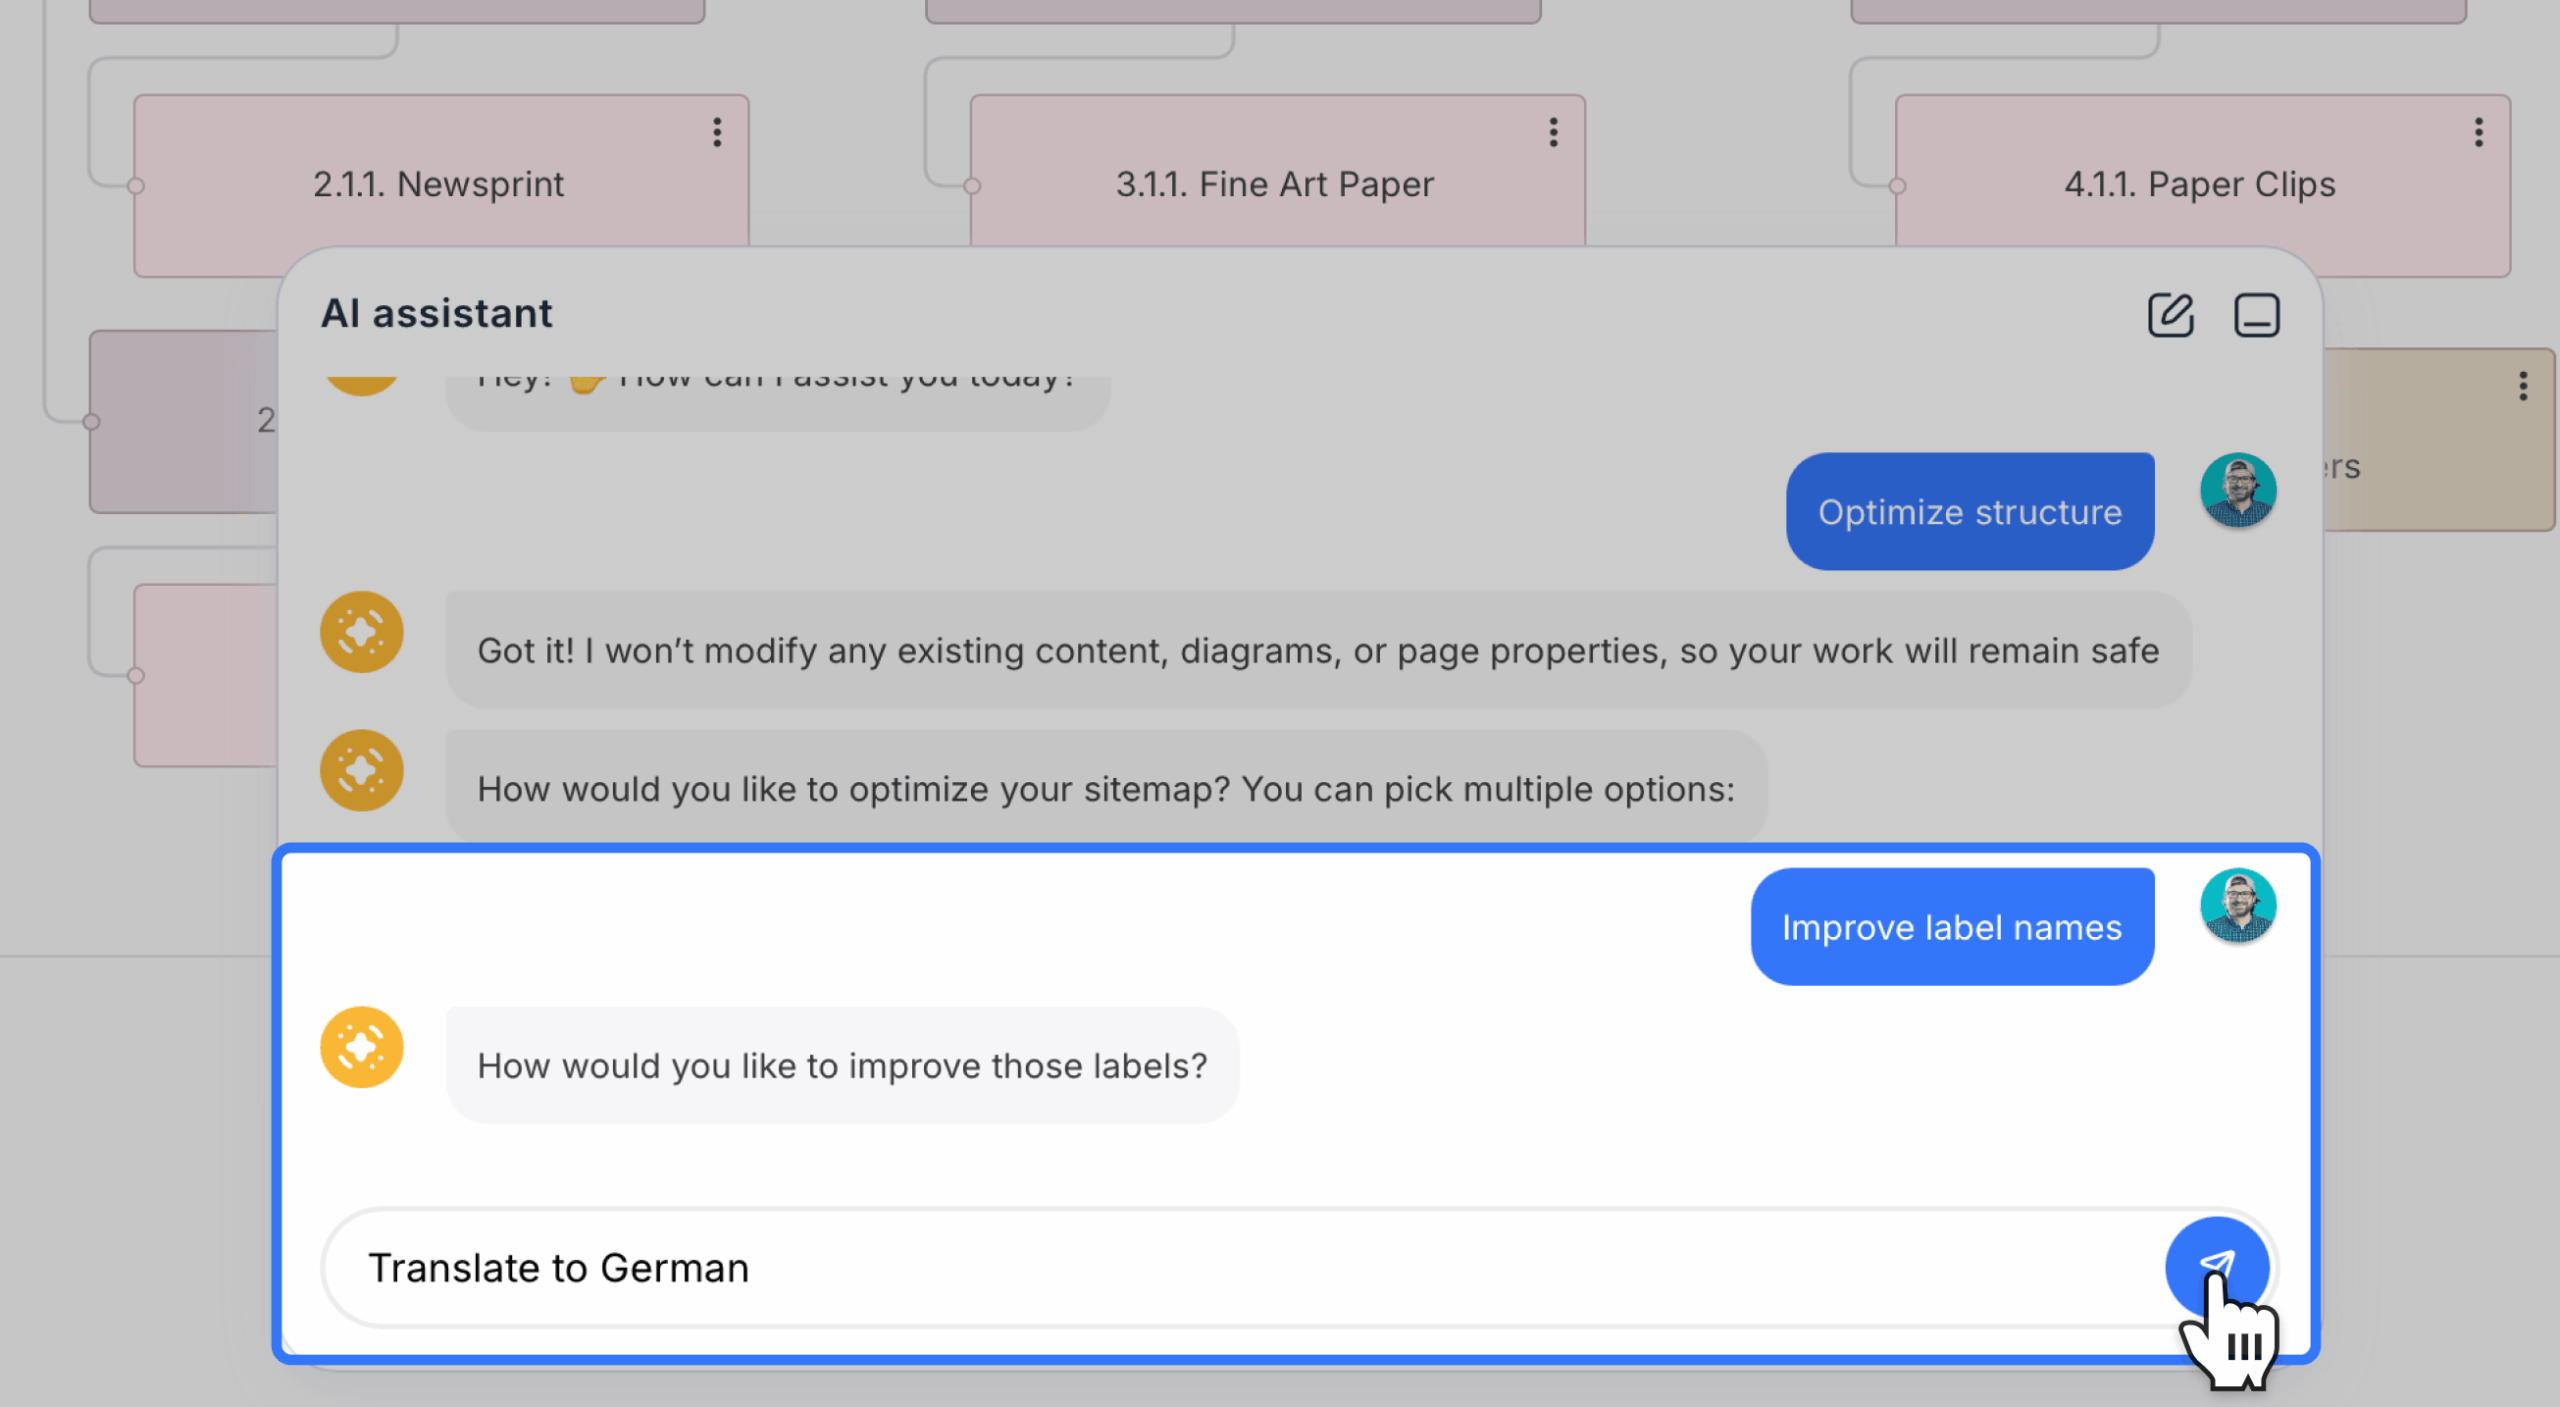Click the assistant avatar next to 'How would you like to improve those labels?'
Viewport: 2560px width, 1407px height.
[362, 1047]
